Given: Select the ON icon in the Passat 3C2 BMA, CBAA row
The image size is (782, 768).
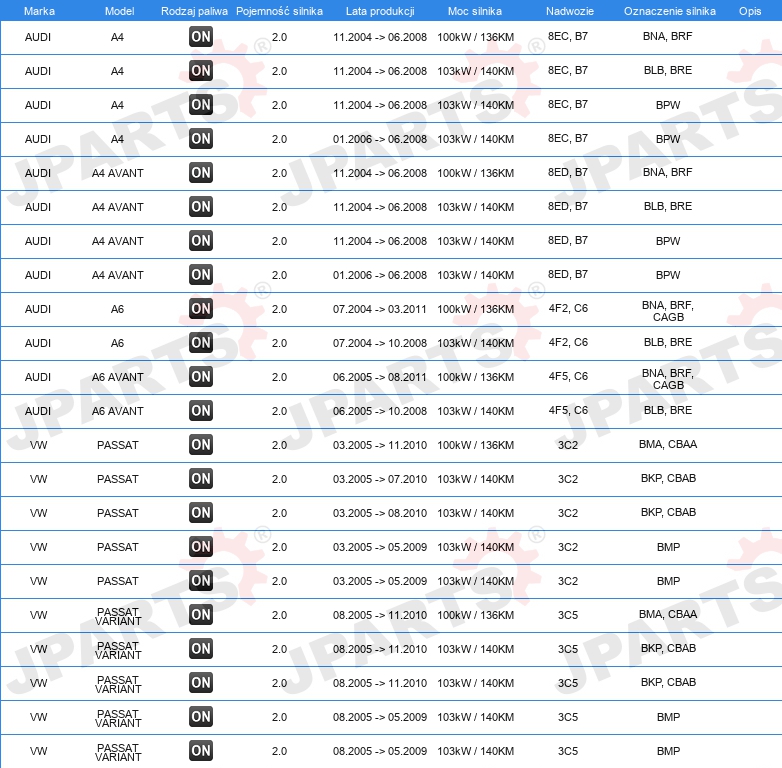Looking at the screenshot, I should [x=201, y=445].
